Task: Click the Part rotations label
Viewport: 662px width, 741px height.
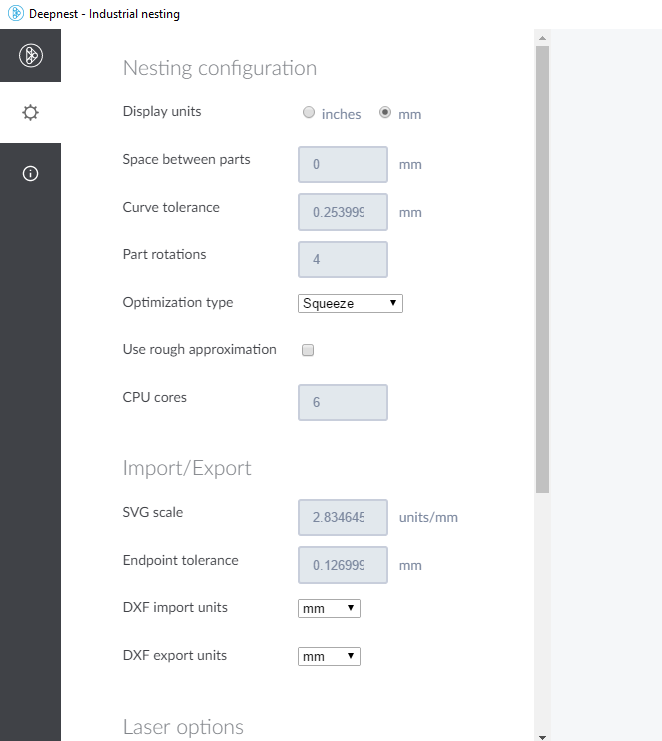Action: tap(164, 254)
